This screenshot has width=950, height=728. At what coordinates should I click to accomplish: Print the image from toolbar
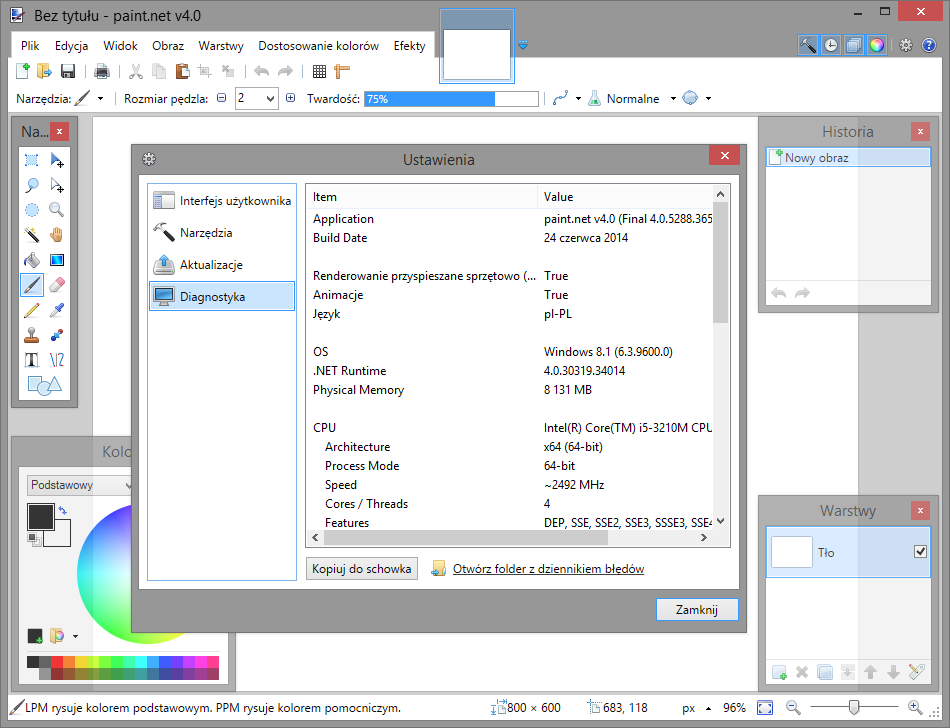(x=102, y=71)
